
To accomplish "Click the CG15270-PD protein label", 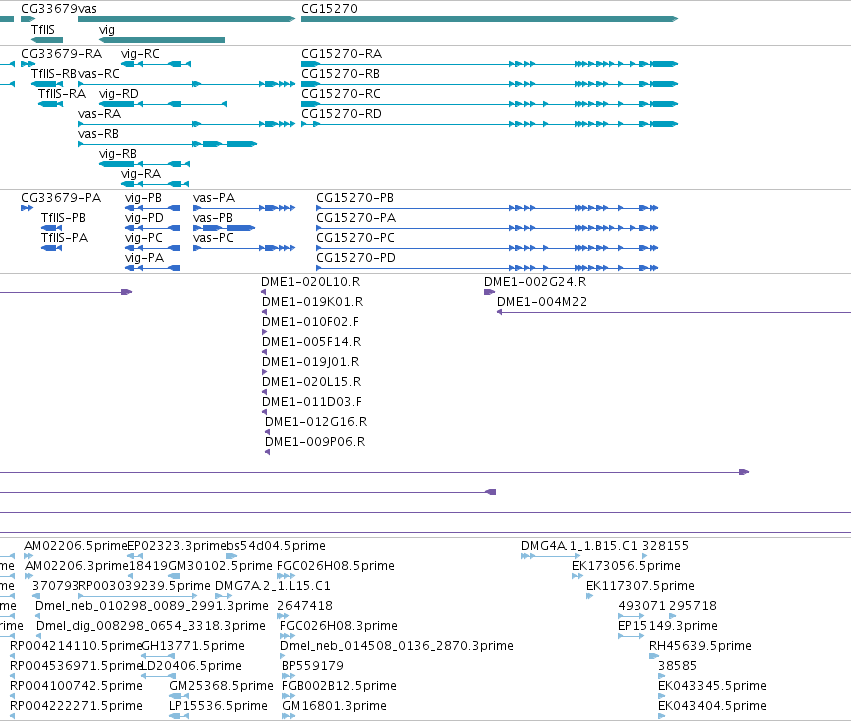I will 356,258.
